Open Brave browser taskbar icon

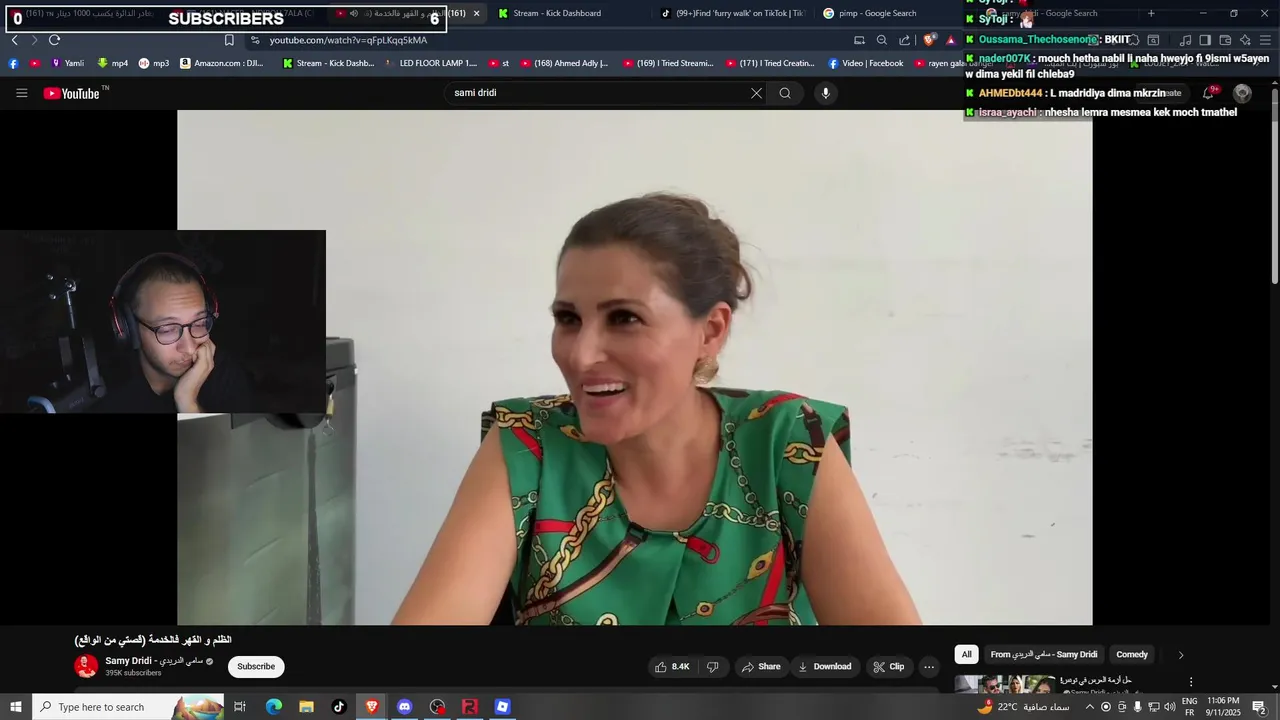[x=372, y=707]
